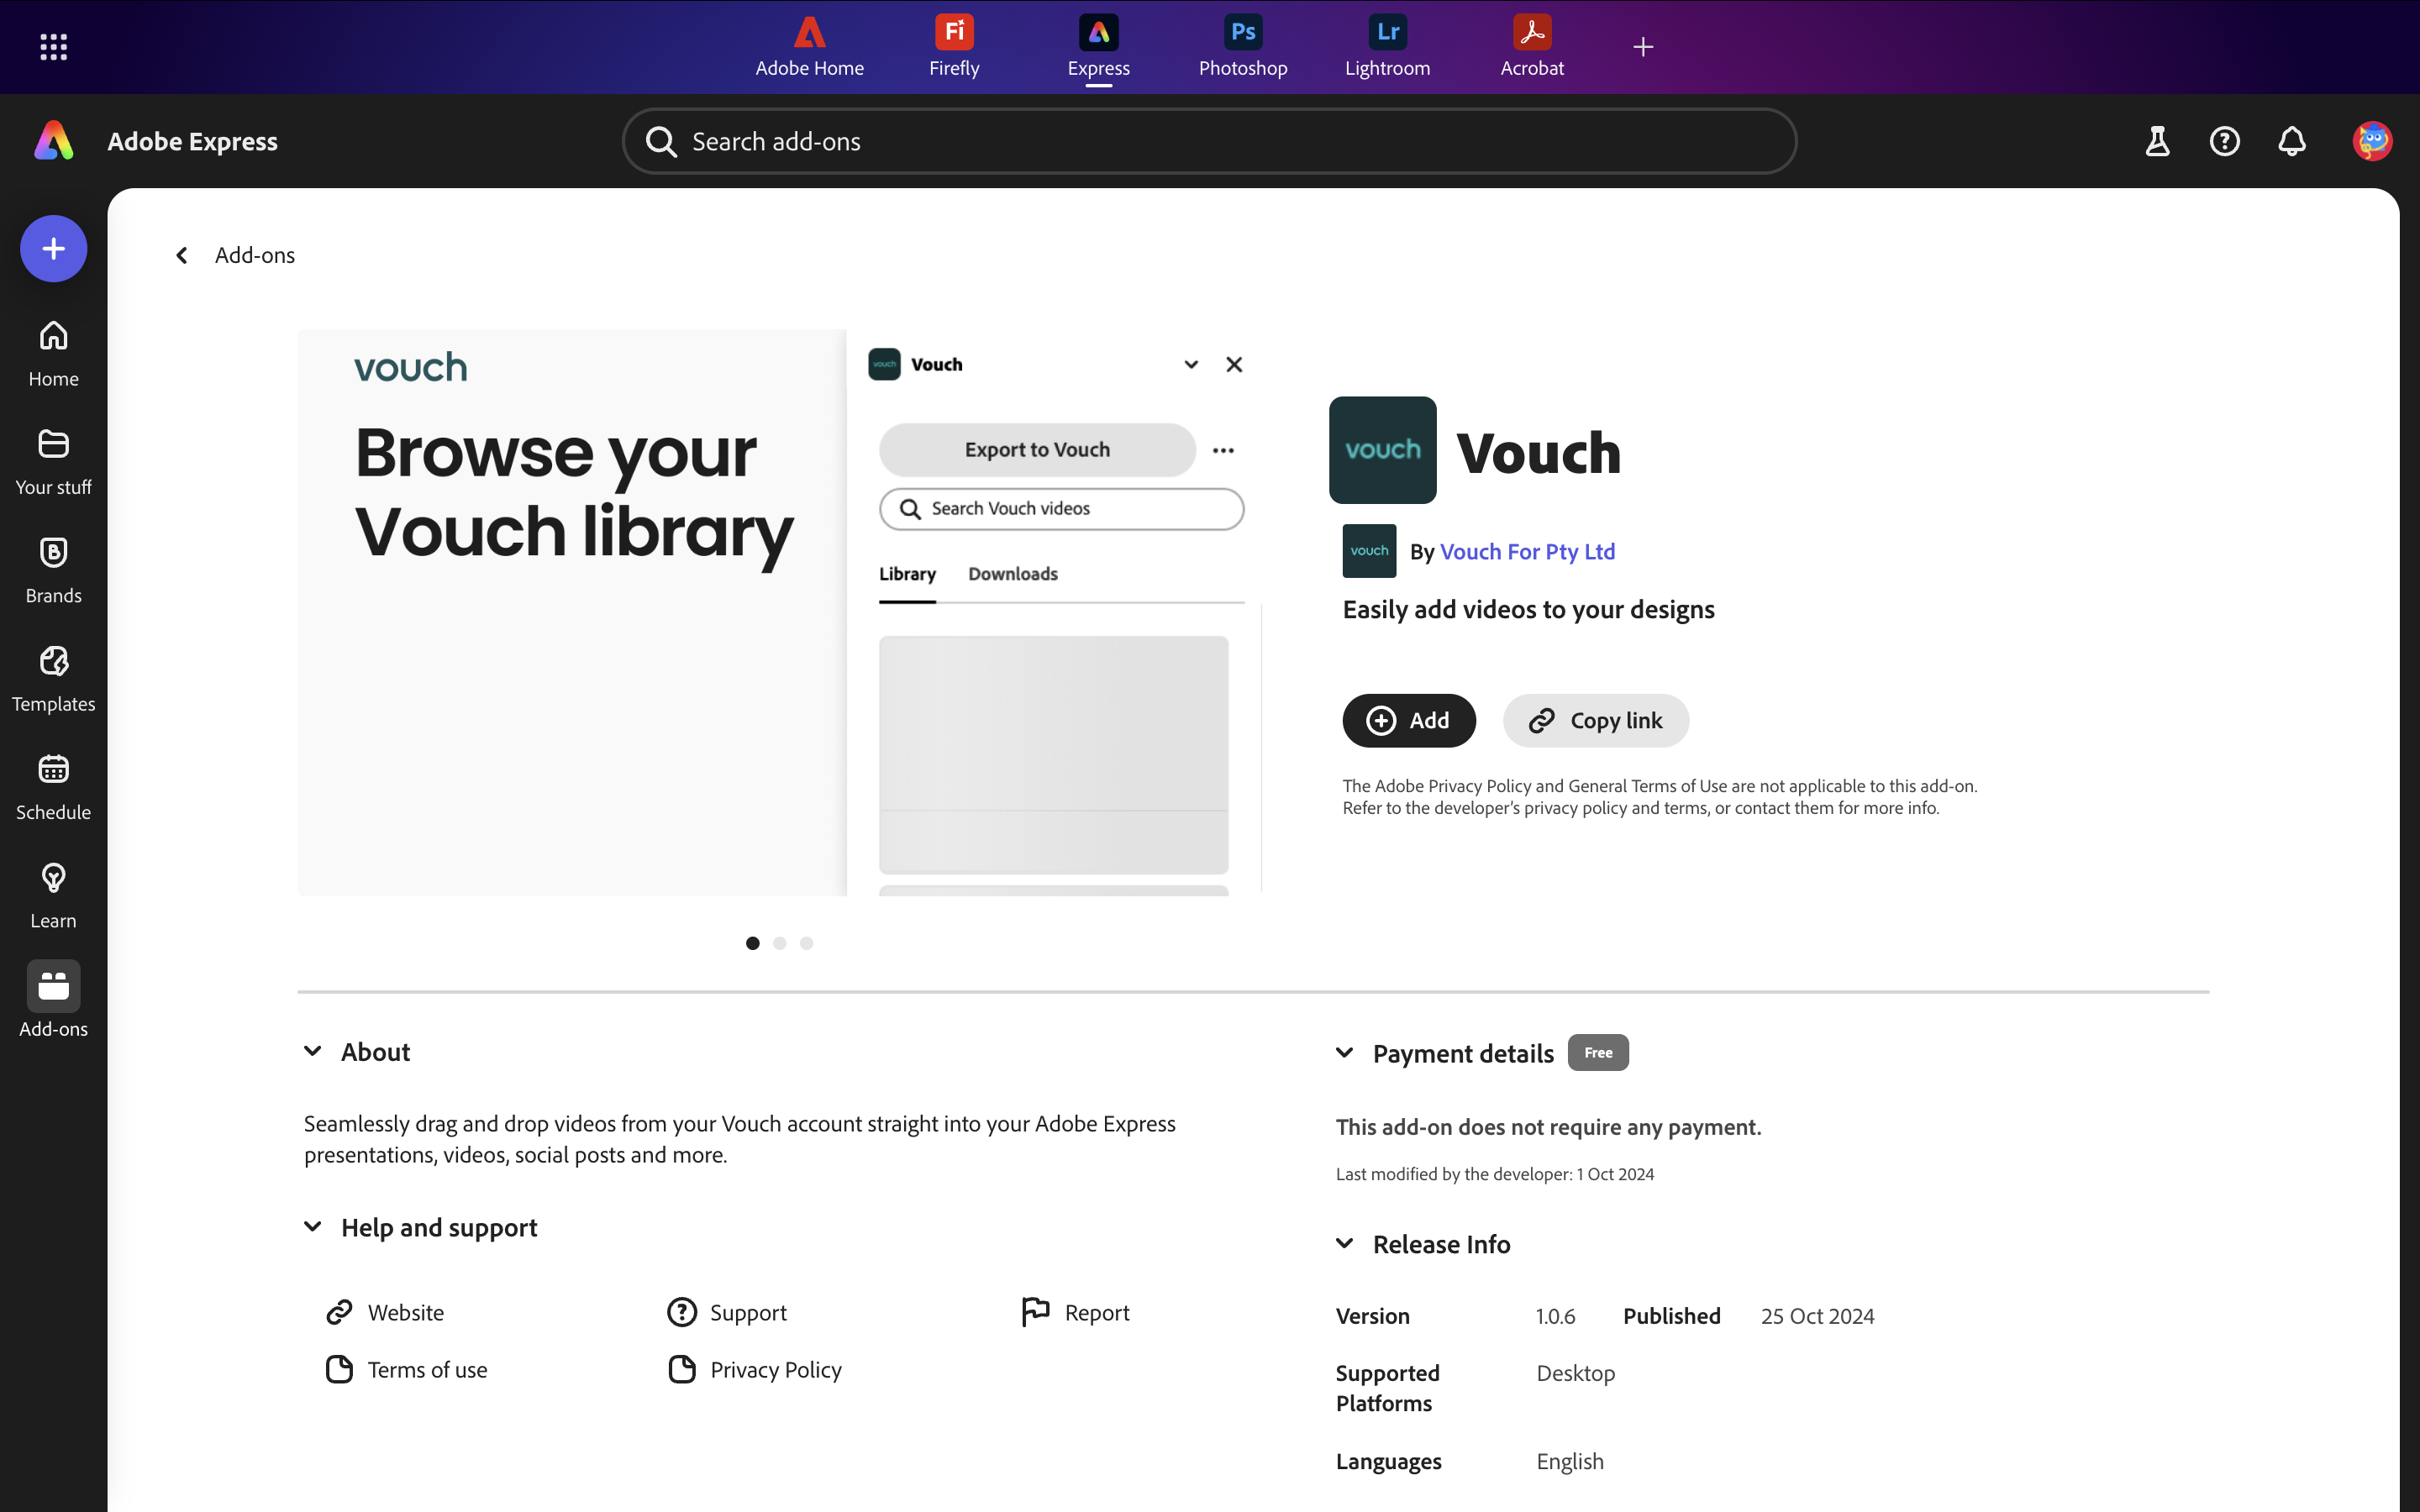This screenshot has height=1512, width=2420.
Task: Switch to Photoshop app
Action: (x=1243, y=46)
